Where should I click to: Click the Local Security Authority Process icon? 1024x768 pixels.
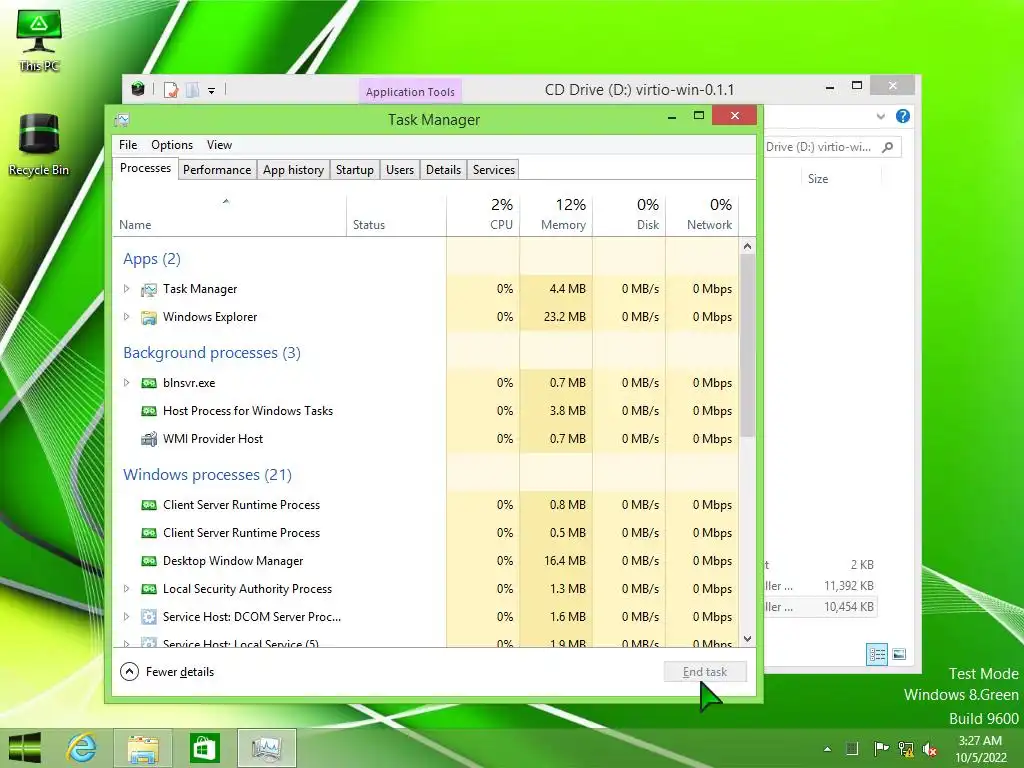coord(149,589)
